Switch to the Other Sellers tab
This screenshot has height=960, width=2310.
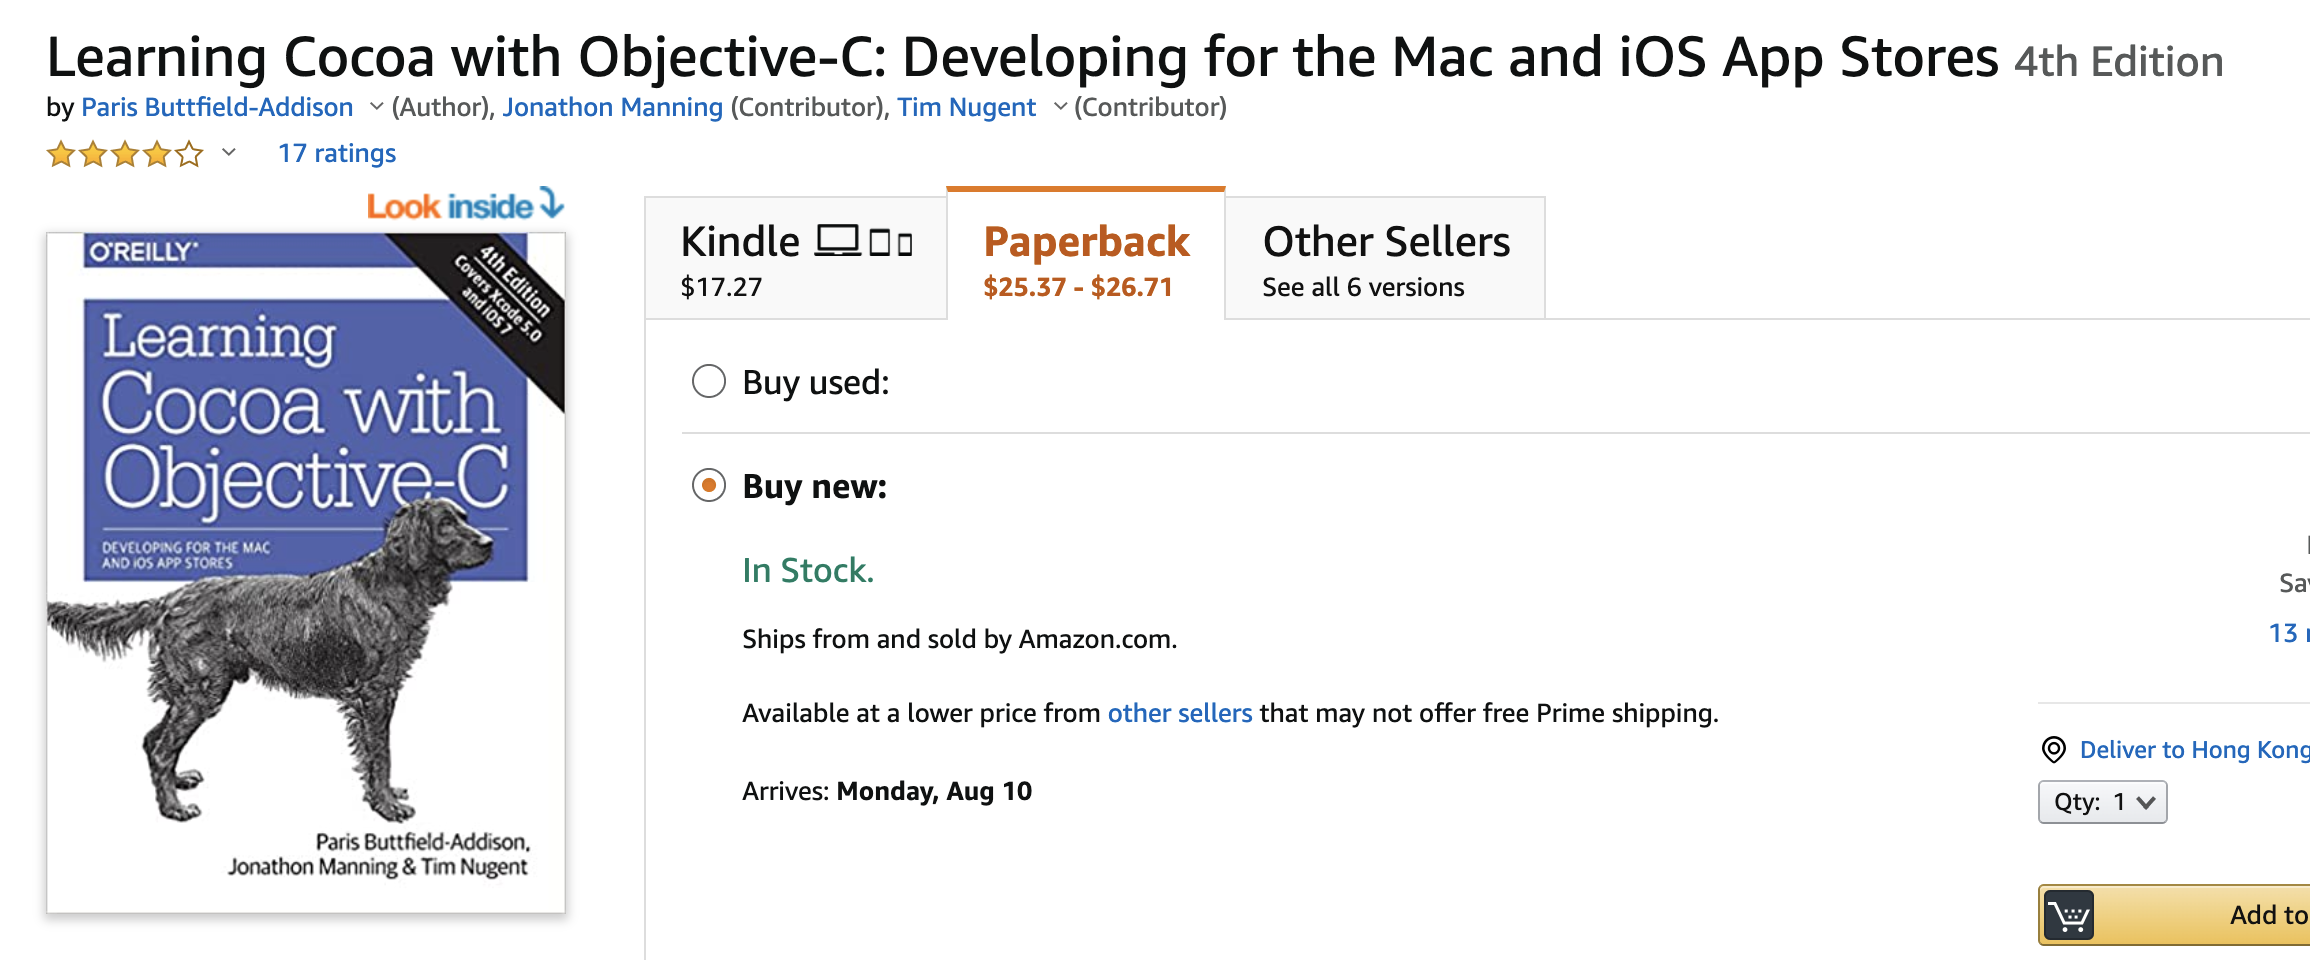(1385, 259)
